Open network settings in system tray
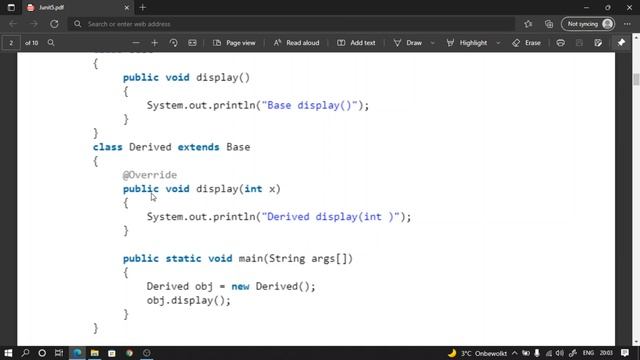Image resolution: width=640 pixels, height=360 pixels. pos(549,353)
